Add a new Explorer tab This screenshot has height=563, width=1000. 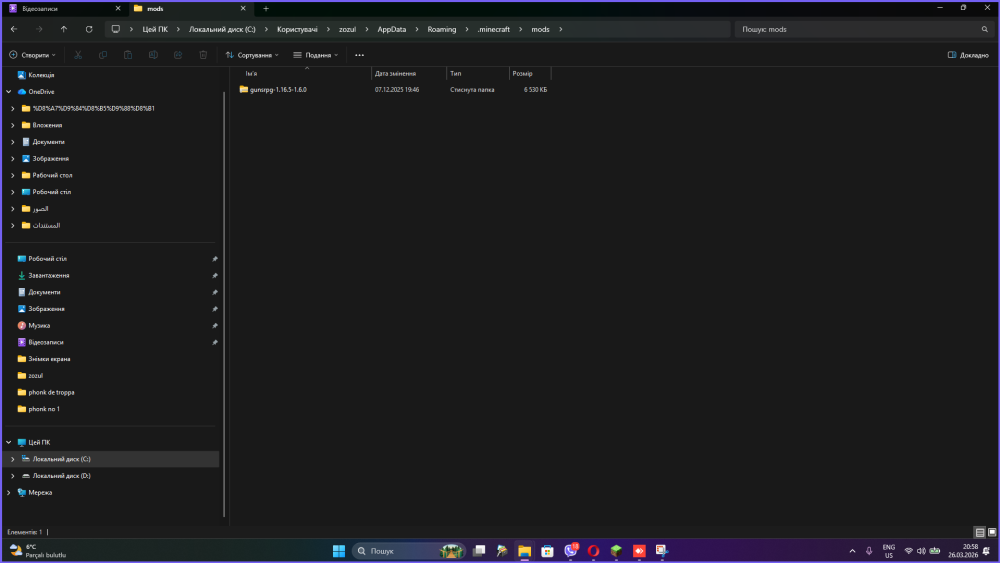(x=266, y=9)
